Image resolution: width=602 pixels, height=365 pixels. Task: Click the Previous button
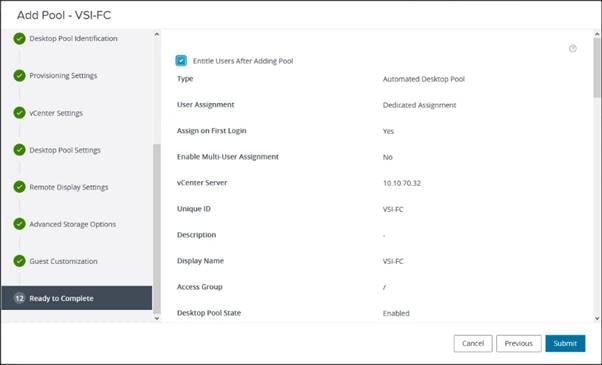pos(519,344)
